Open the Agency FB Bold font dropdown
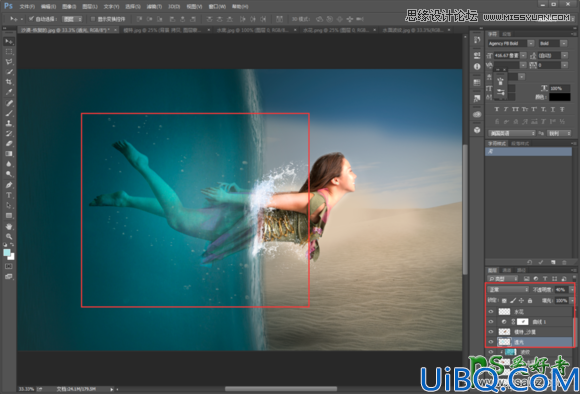 click(531, 43)
